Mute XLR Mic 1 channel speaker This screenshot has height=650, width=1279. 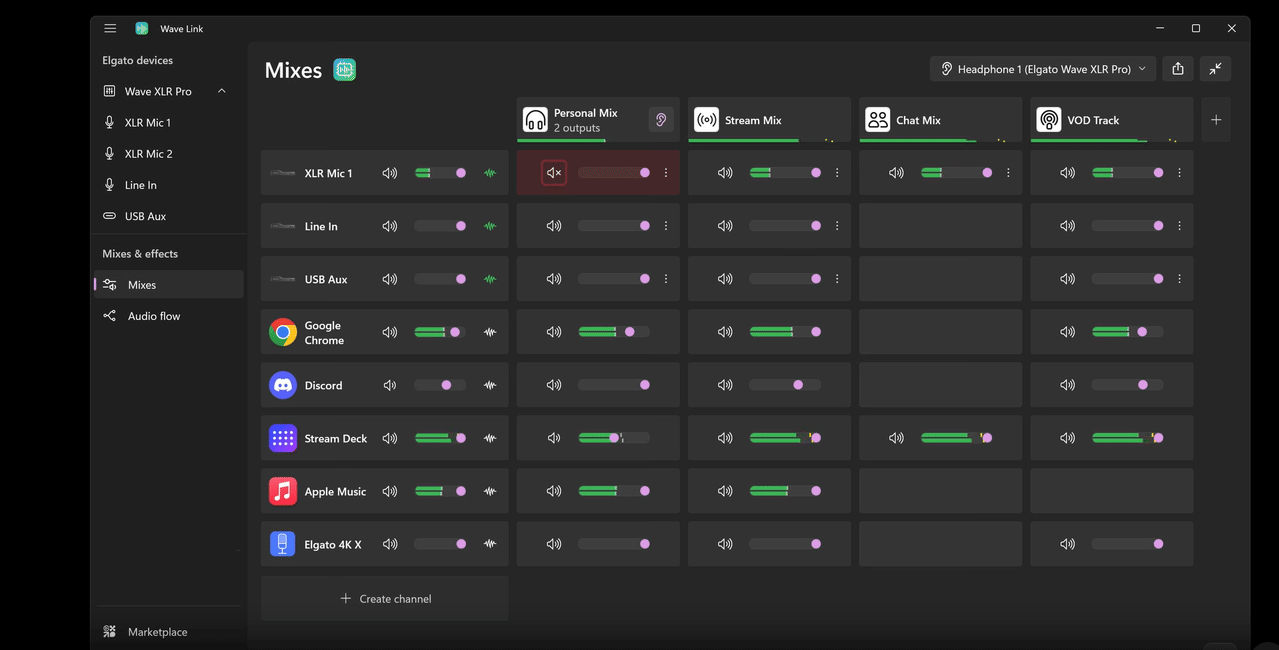point(390,173)
